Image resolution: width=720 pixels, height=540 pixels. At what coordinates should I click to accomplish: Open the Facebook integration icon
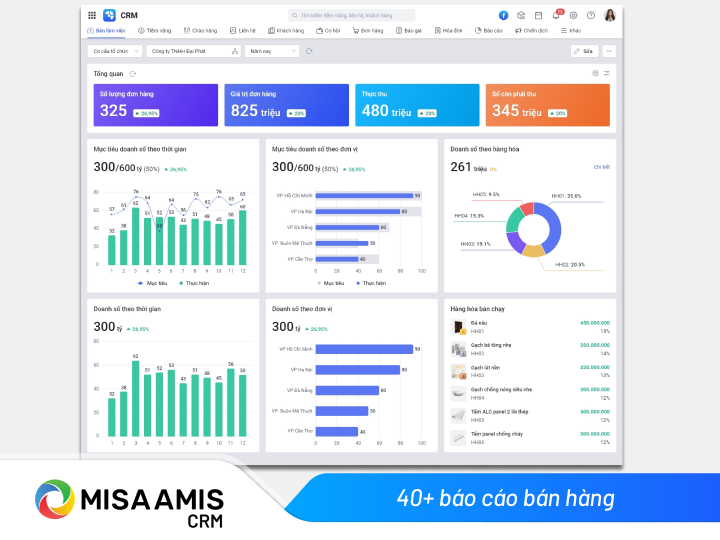504,15
